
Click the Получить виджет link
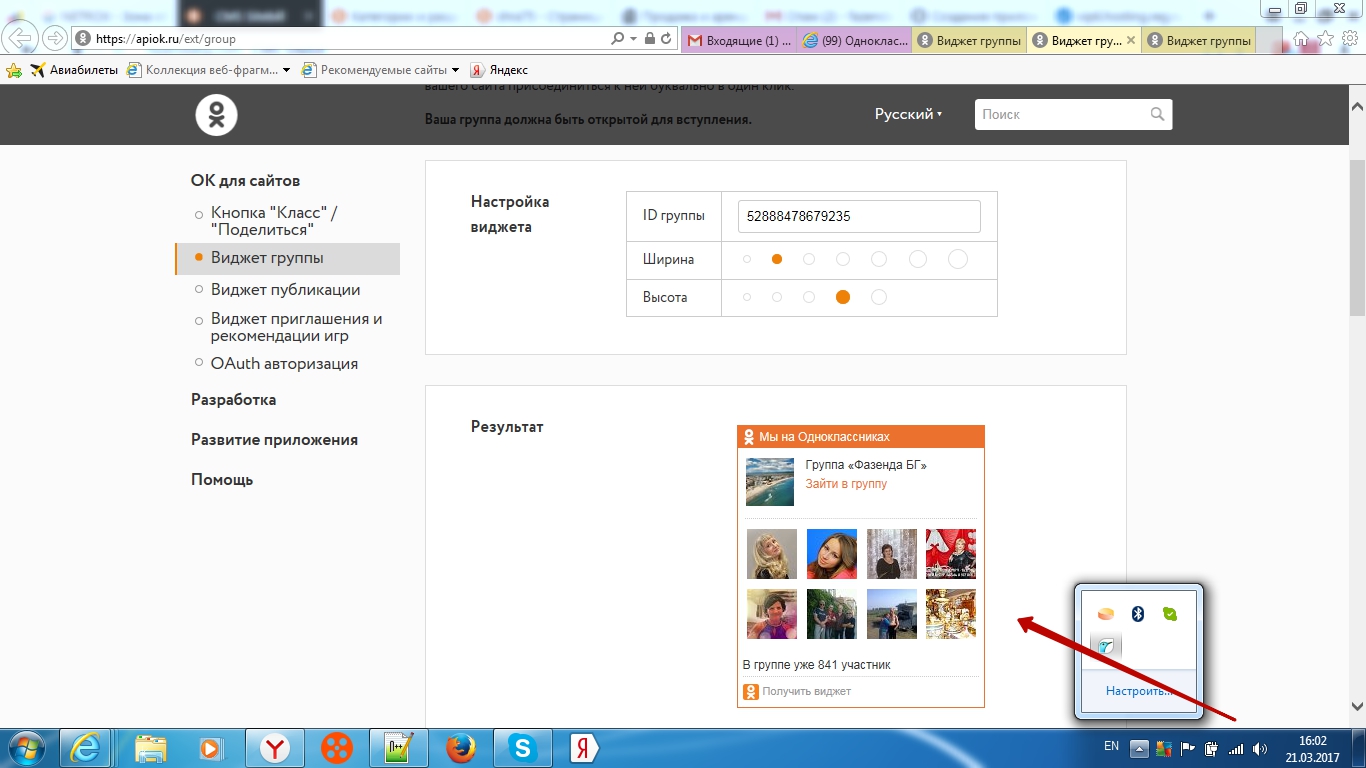(x=806, y=691)
